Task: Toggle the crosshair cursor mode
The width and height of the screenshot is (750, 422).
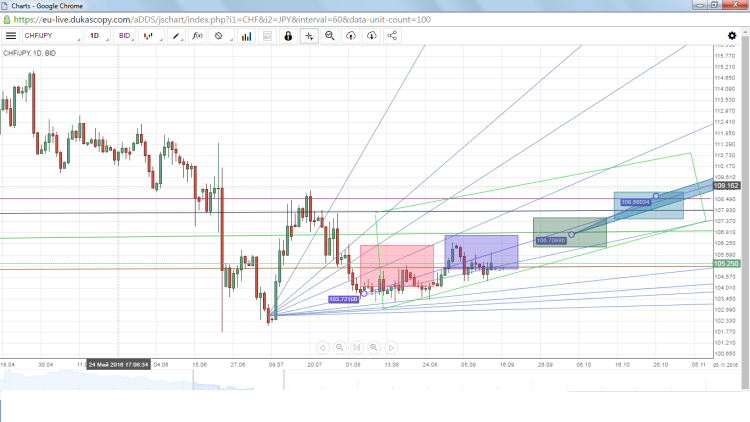Action: [x=309, y=35]
